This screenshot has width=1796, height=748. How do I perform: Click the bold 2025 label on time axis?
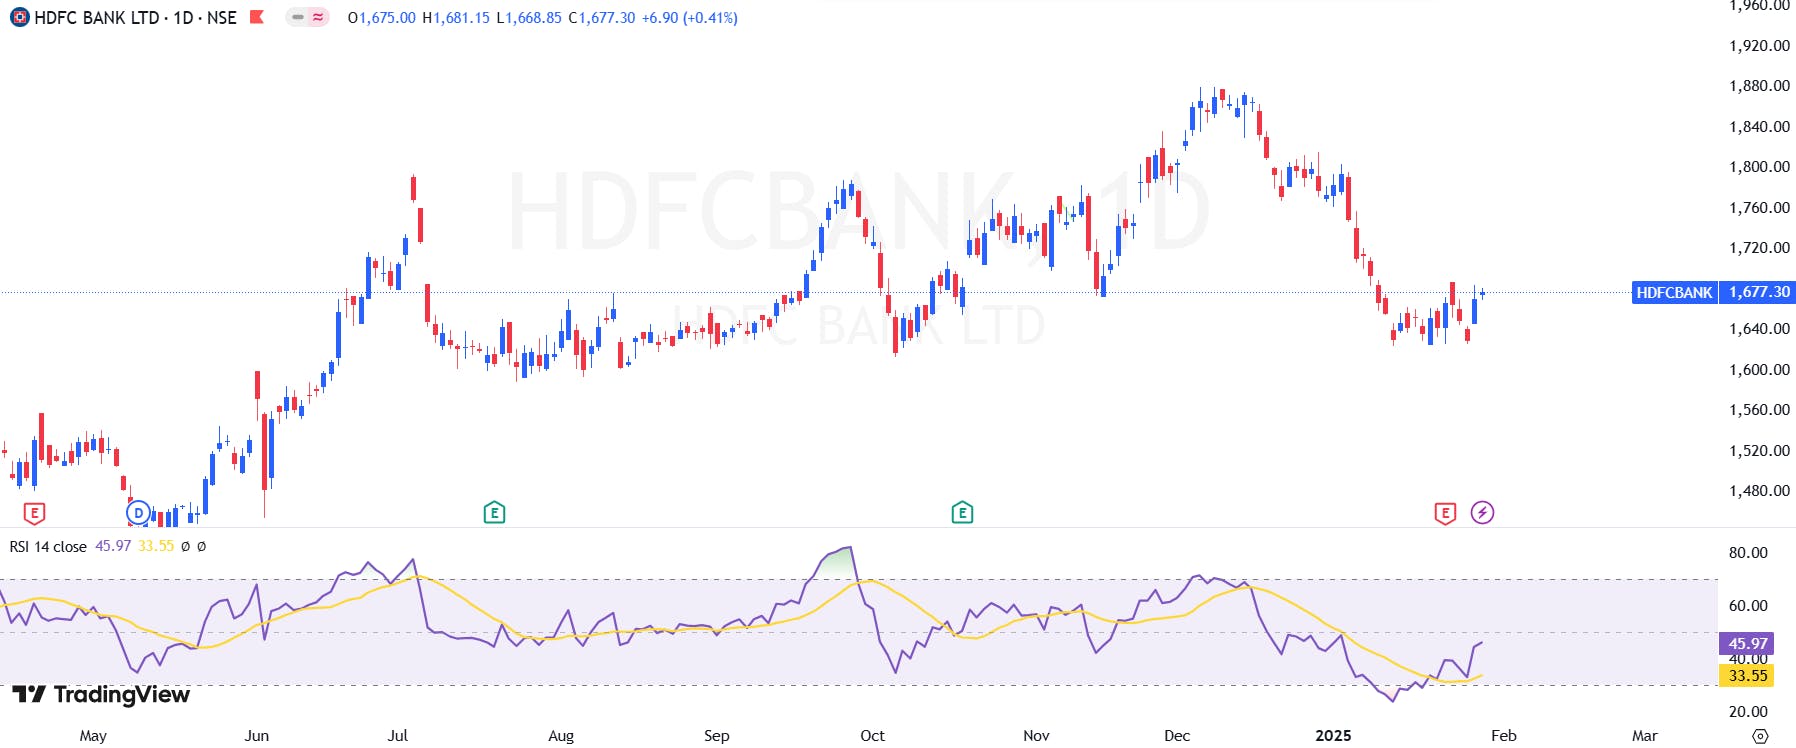(1333, 736)
